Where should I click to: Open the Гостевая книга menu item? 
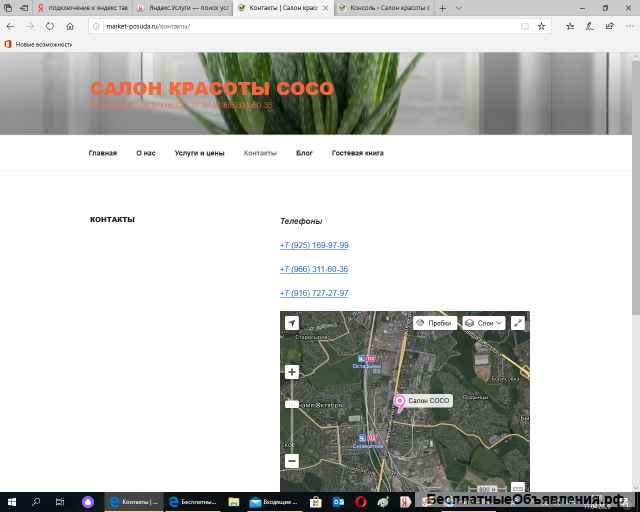[x=358, y=153]
